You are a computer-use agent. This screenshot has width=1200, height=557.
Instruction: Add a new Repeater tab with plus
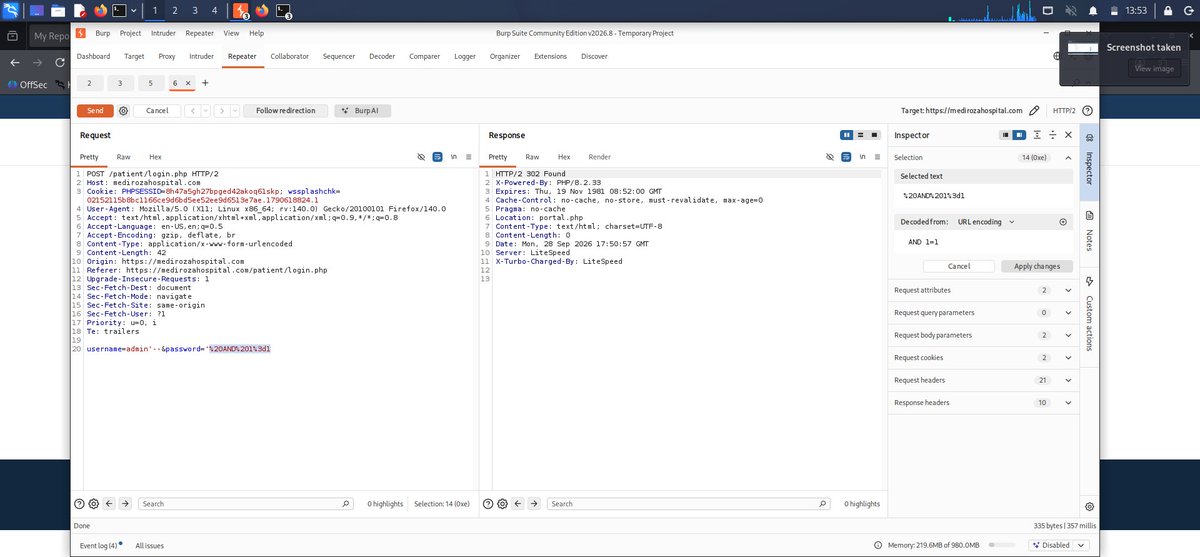coord(205,83)
